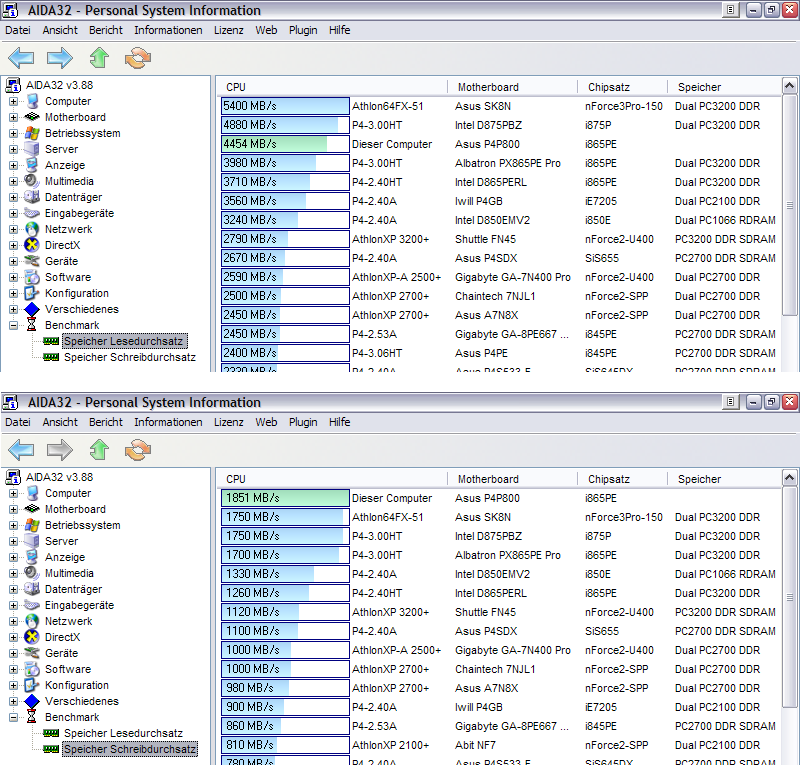Open Lizenz menu in lower window

point(229,422)
